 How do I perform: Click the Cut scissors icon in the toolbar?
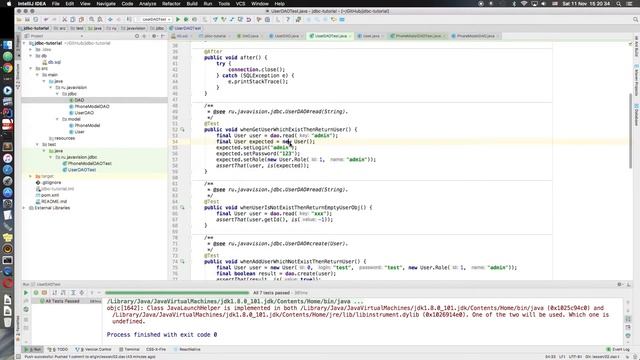(x=64, y=20)
